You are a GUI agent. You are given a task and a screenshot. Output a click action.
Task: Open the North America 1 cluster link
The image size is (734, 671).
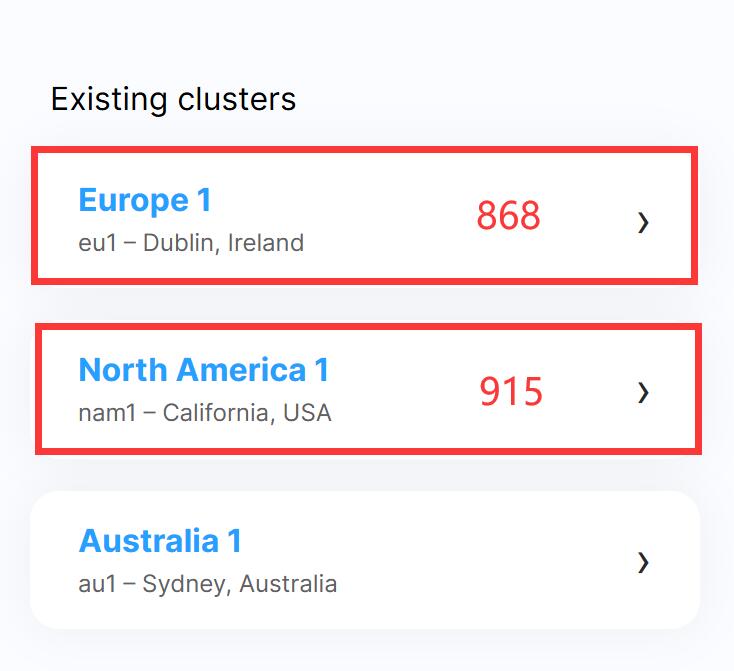[x=204, y=370]
